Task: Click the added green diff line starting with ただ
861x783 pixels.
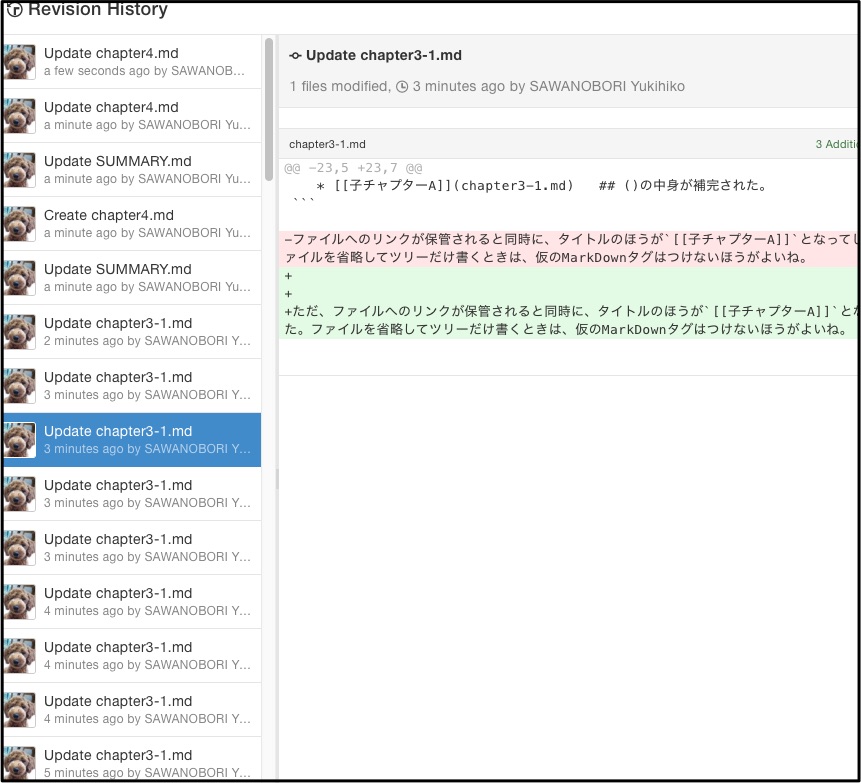Action: coord(569,321)
